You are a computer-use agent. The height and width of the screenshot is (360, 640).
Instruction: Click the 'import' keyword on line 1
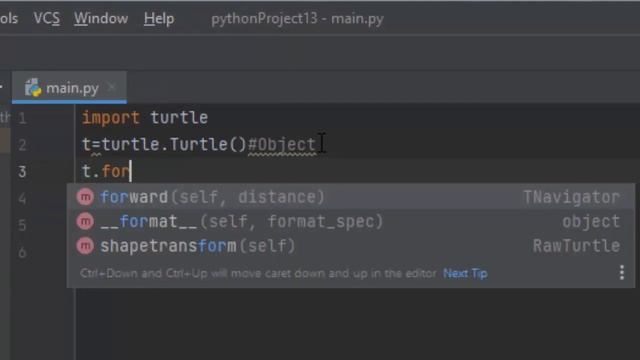[111, 118]
